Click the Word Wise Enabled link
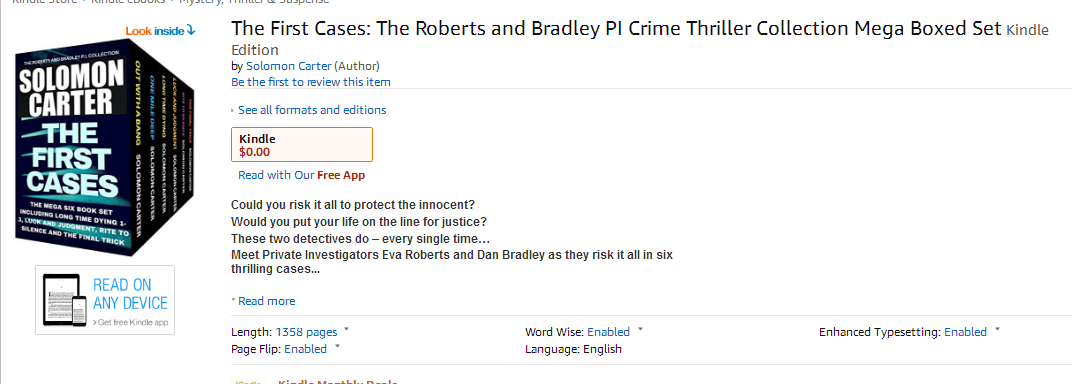The image size is (1090, 384). (x=608, y=333)
